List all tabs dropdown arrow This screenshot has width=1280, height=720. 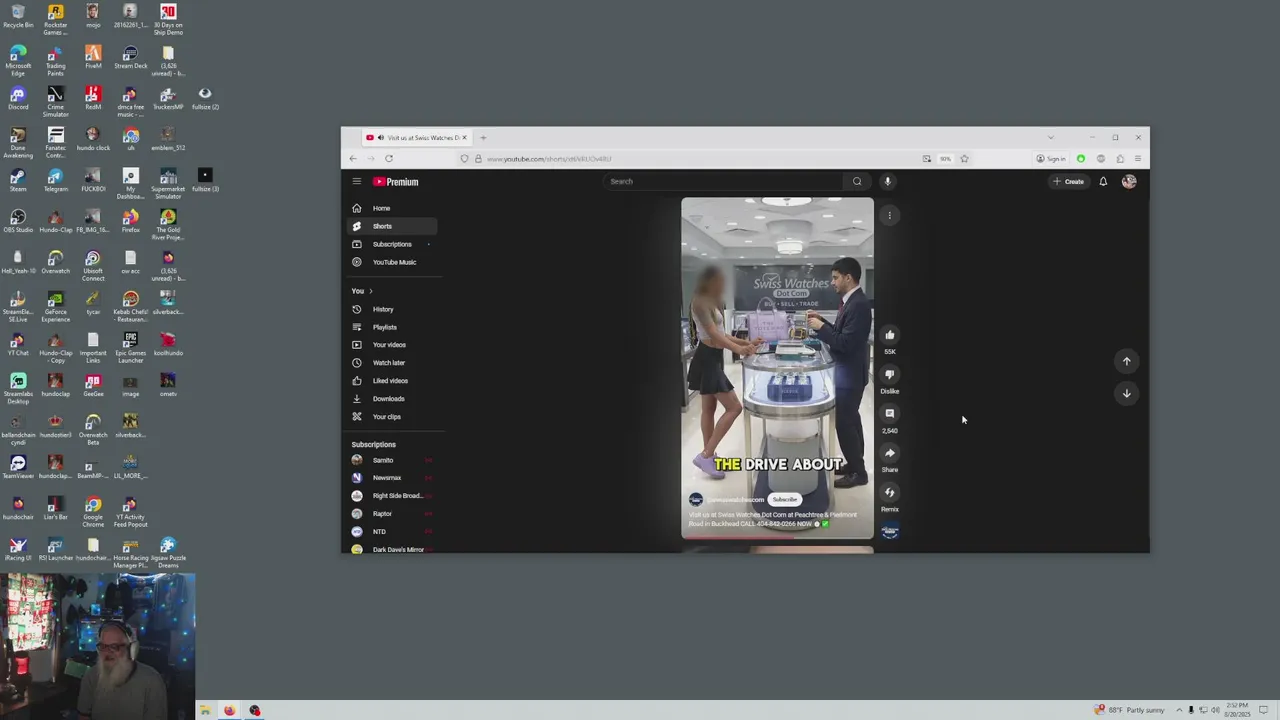1050,137
